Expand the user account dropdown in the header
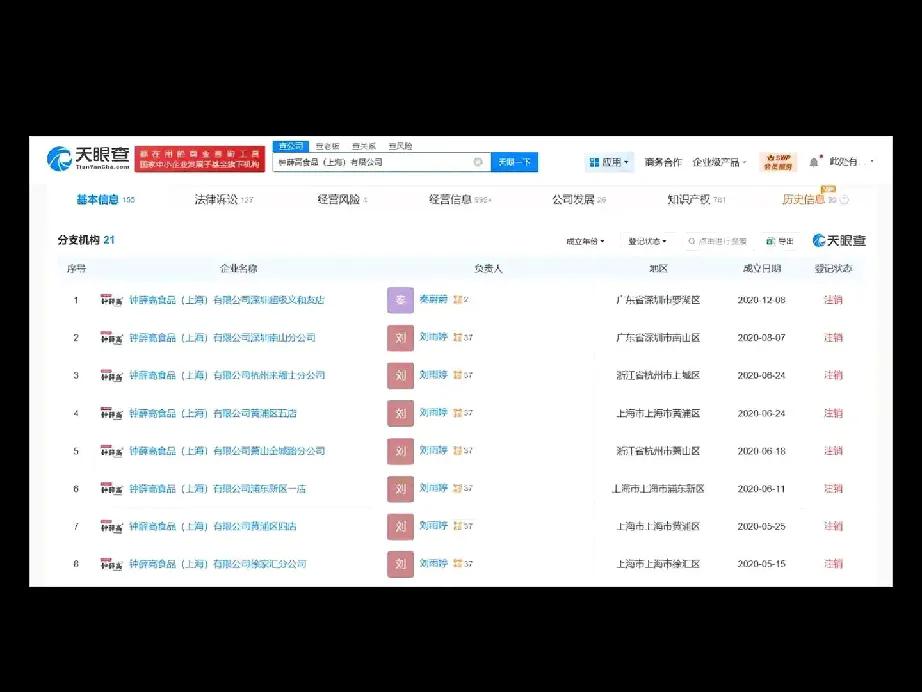The height and width of the screenshot is (692, 922). click(x=851, y=161)
